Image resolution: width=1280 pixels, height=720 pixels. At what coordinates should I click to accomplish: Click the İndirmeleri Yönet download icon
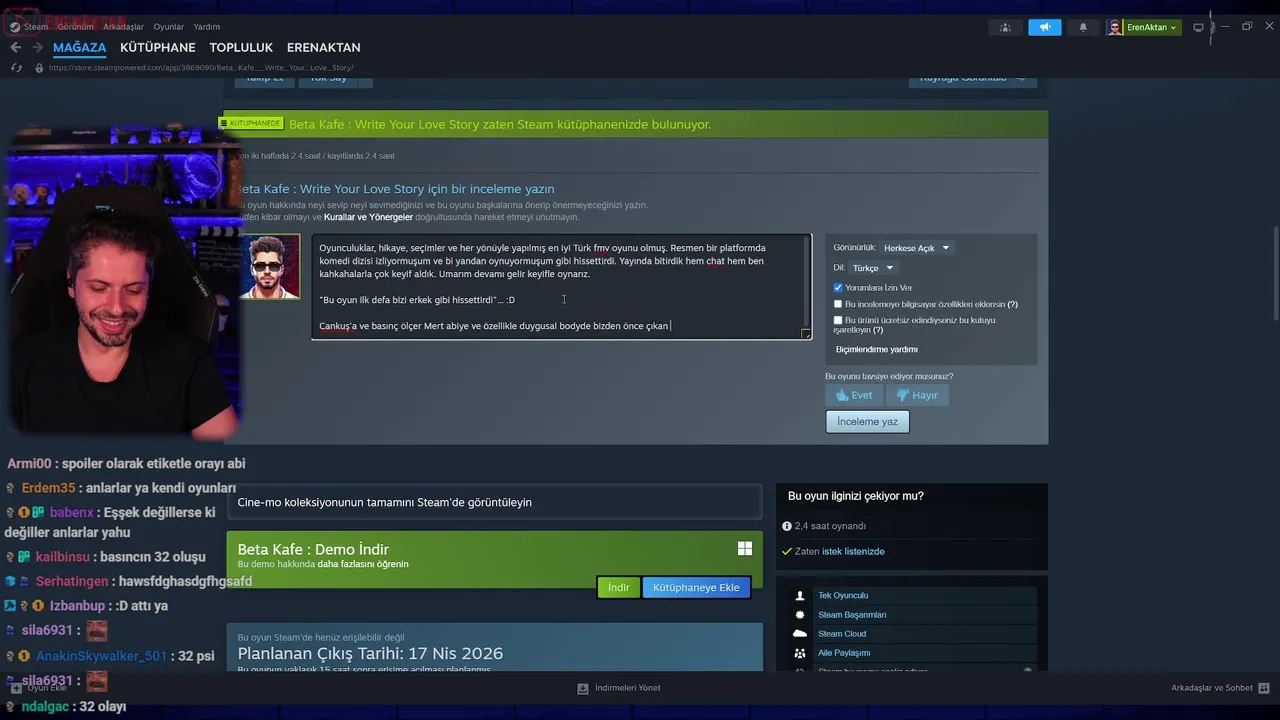(x=583, y=688)
